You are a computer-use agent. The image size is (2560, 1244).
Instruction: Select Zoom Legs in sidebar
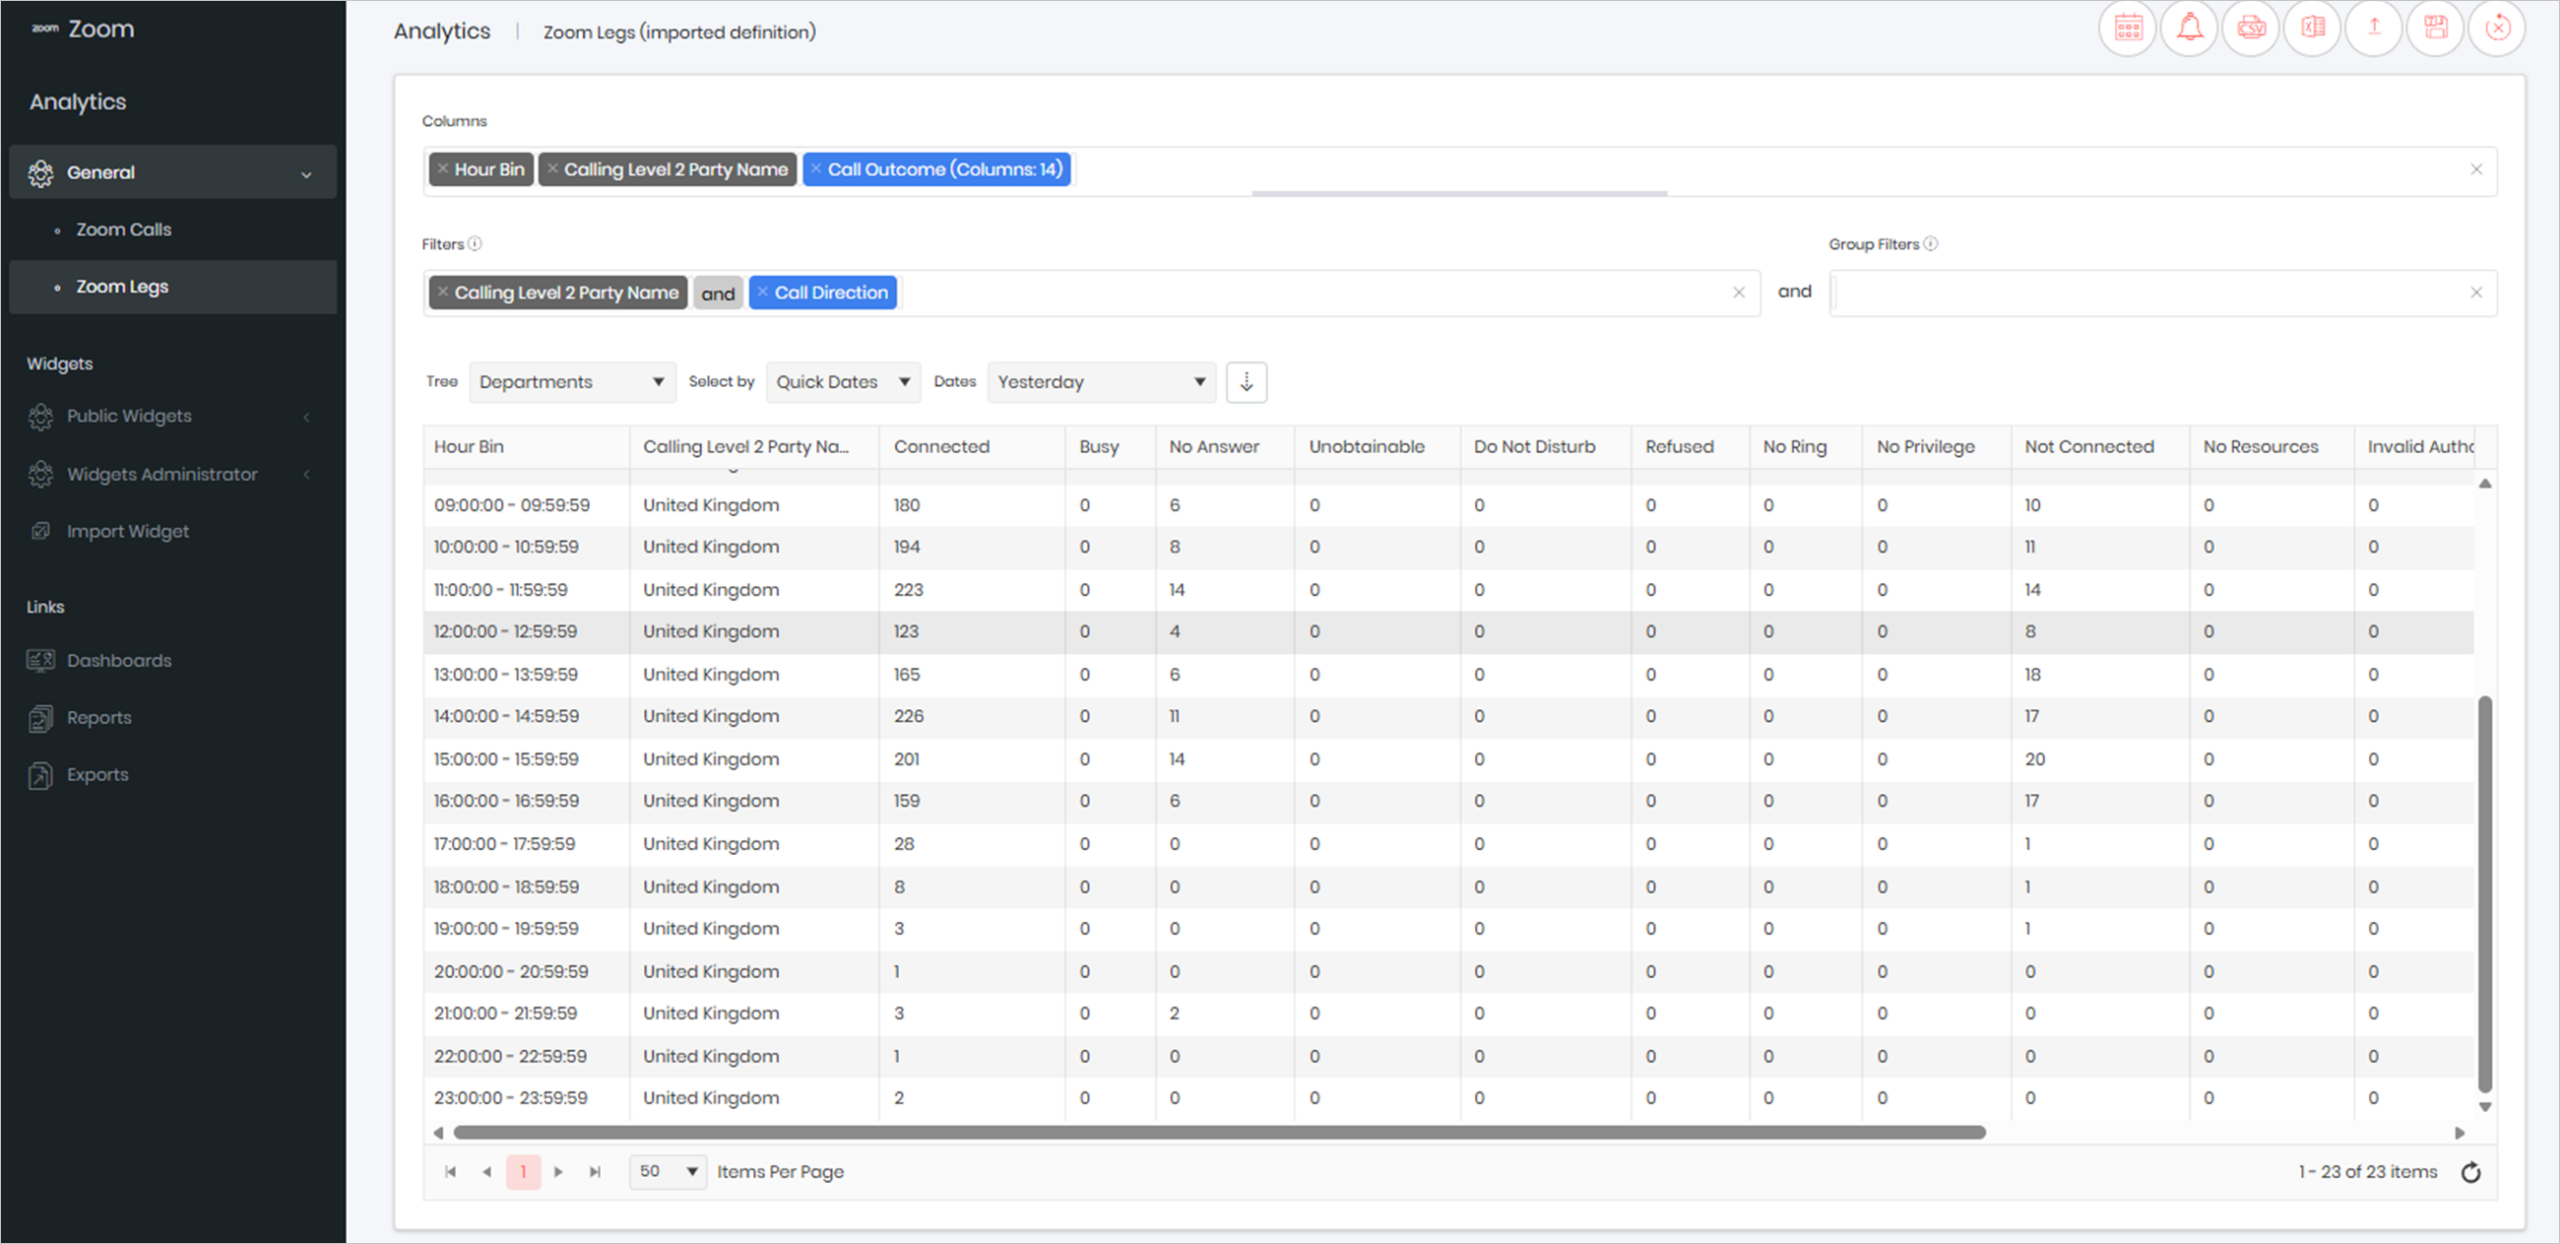point(173,287)
